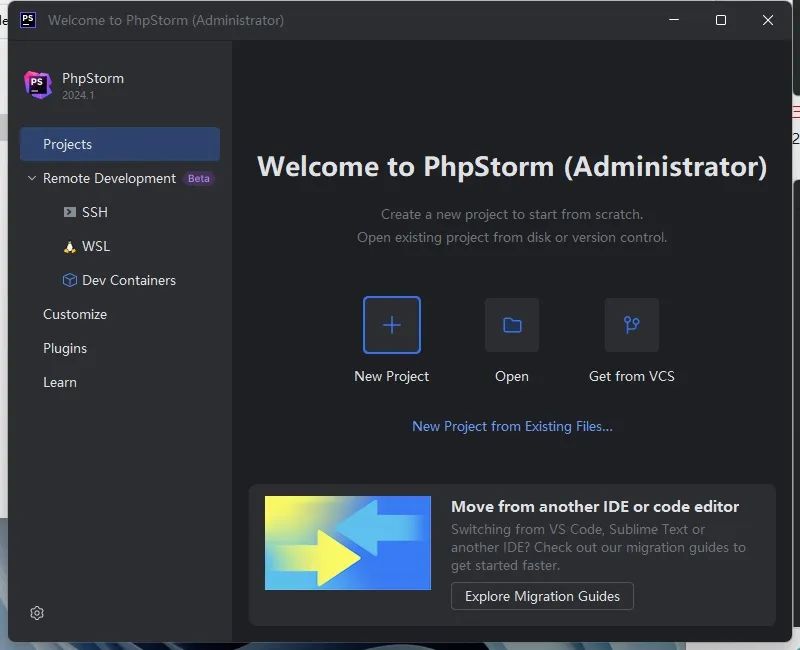Image resolution: width=800 pixels, height=650 pixels.
Task: Click the PS icon in title bar
Action: [x=28, y=20]
